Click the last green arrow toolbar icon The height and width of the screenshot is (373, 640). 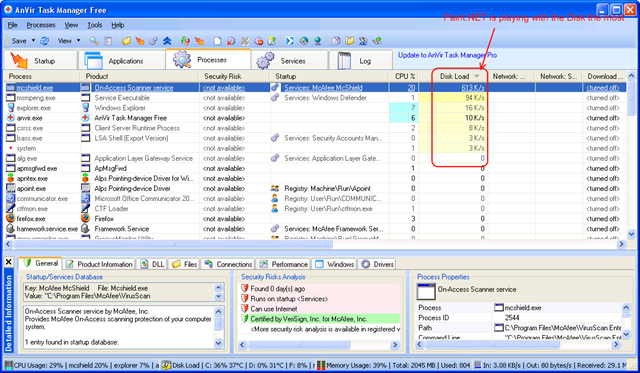pyautogui.click(x=377, y=41)
